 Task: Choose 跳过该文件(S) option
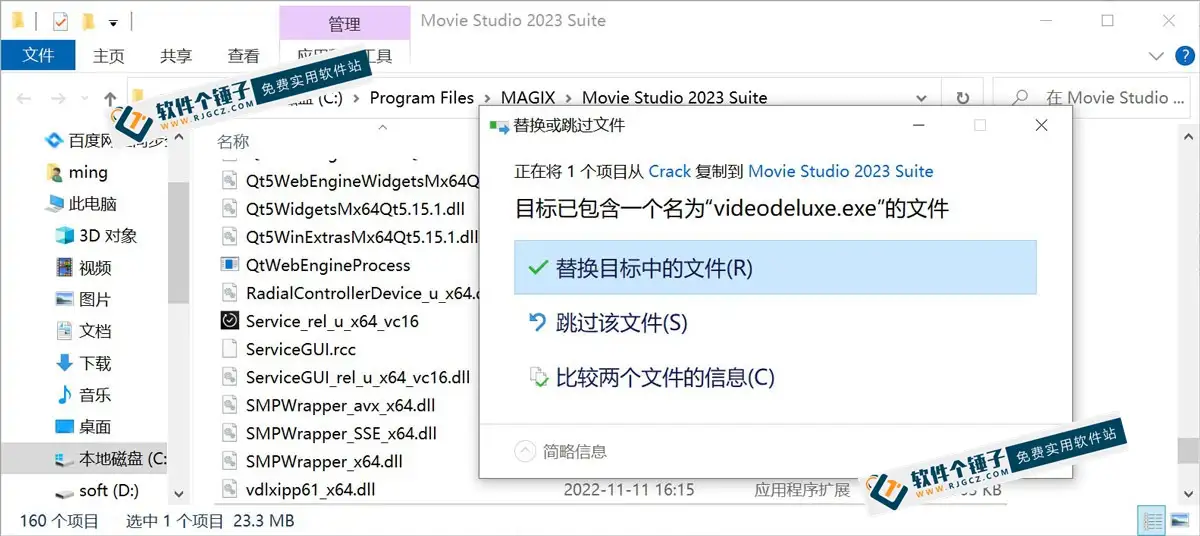coord(775,323)
